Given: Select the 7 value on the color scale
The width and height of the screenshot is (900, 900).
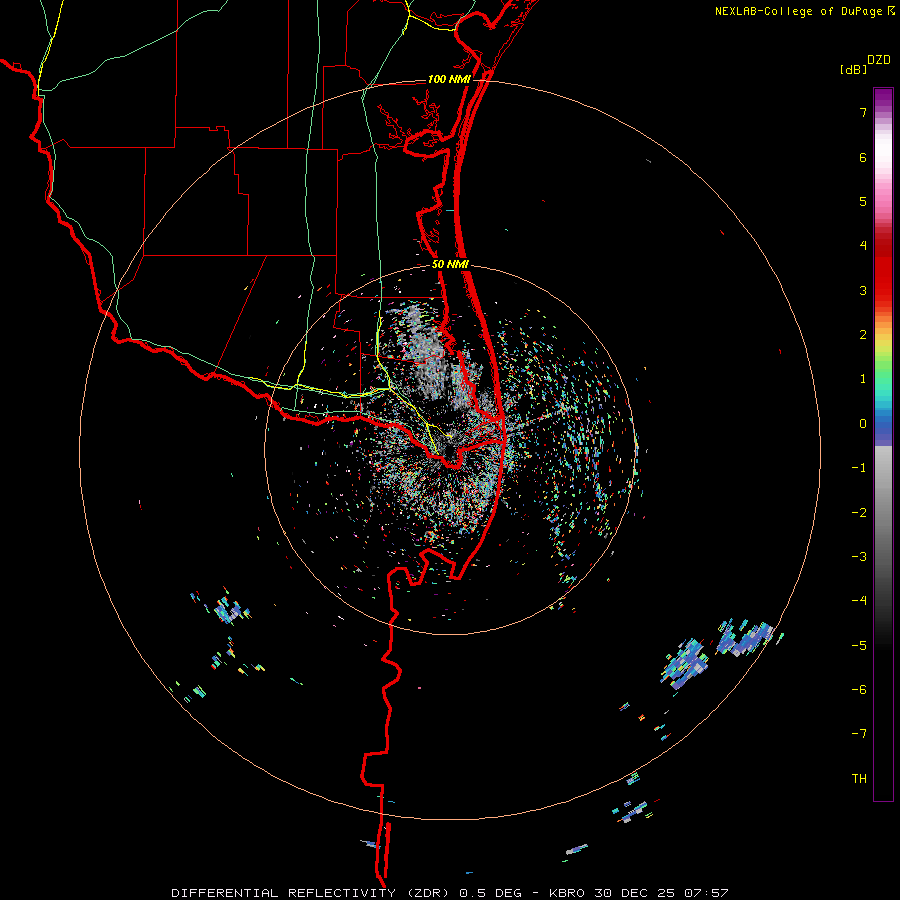Looking at the screenshot, I should pos(863,112).
